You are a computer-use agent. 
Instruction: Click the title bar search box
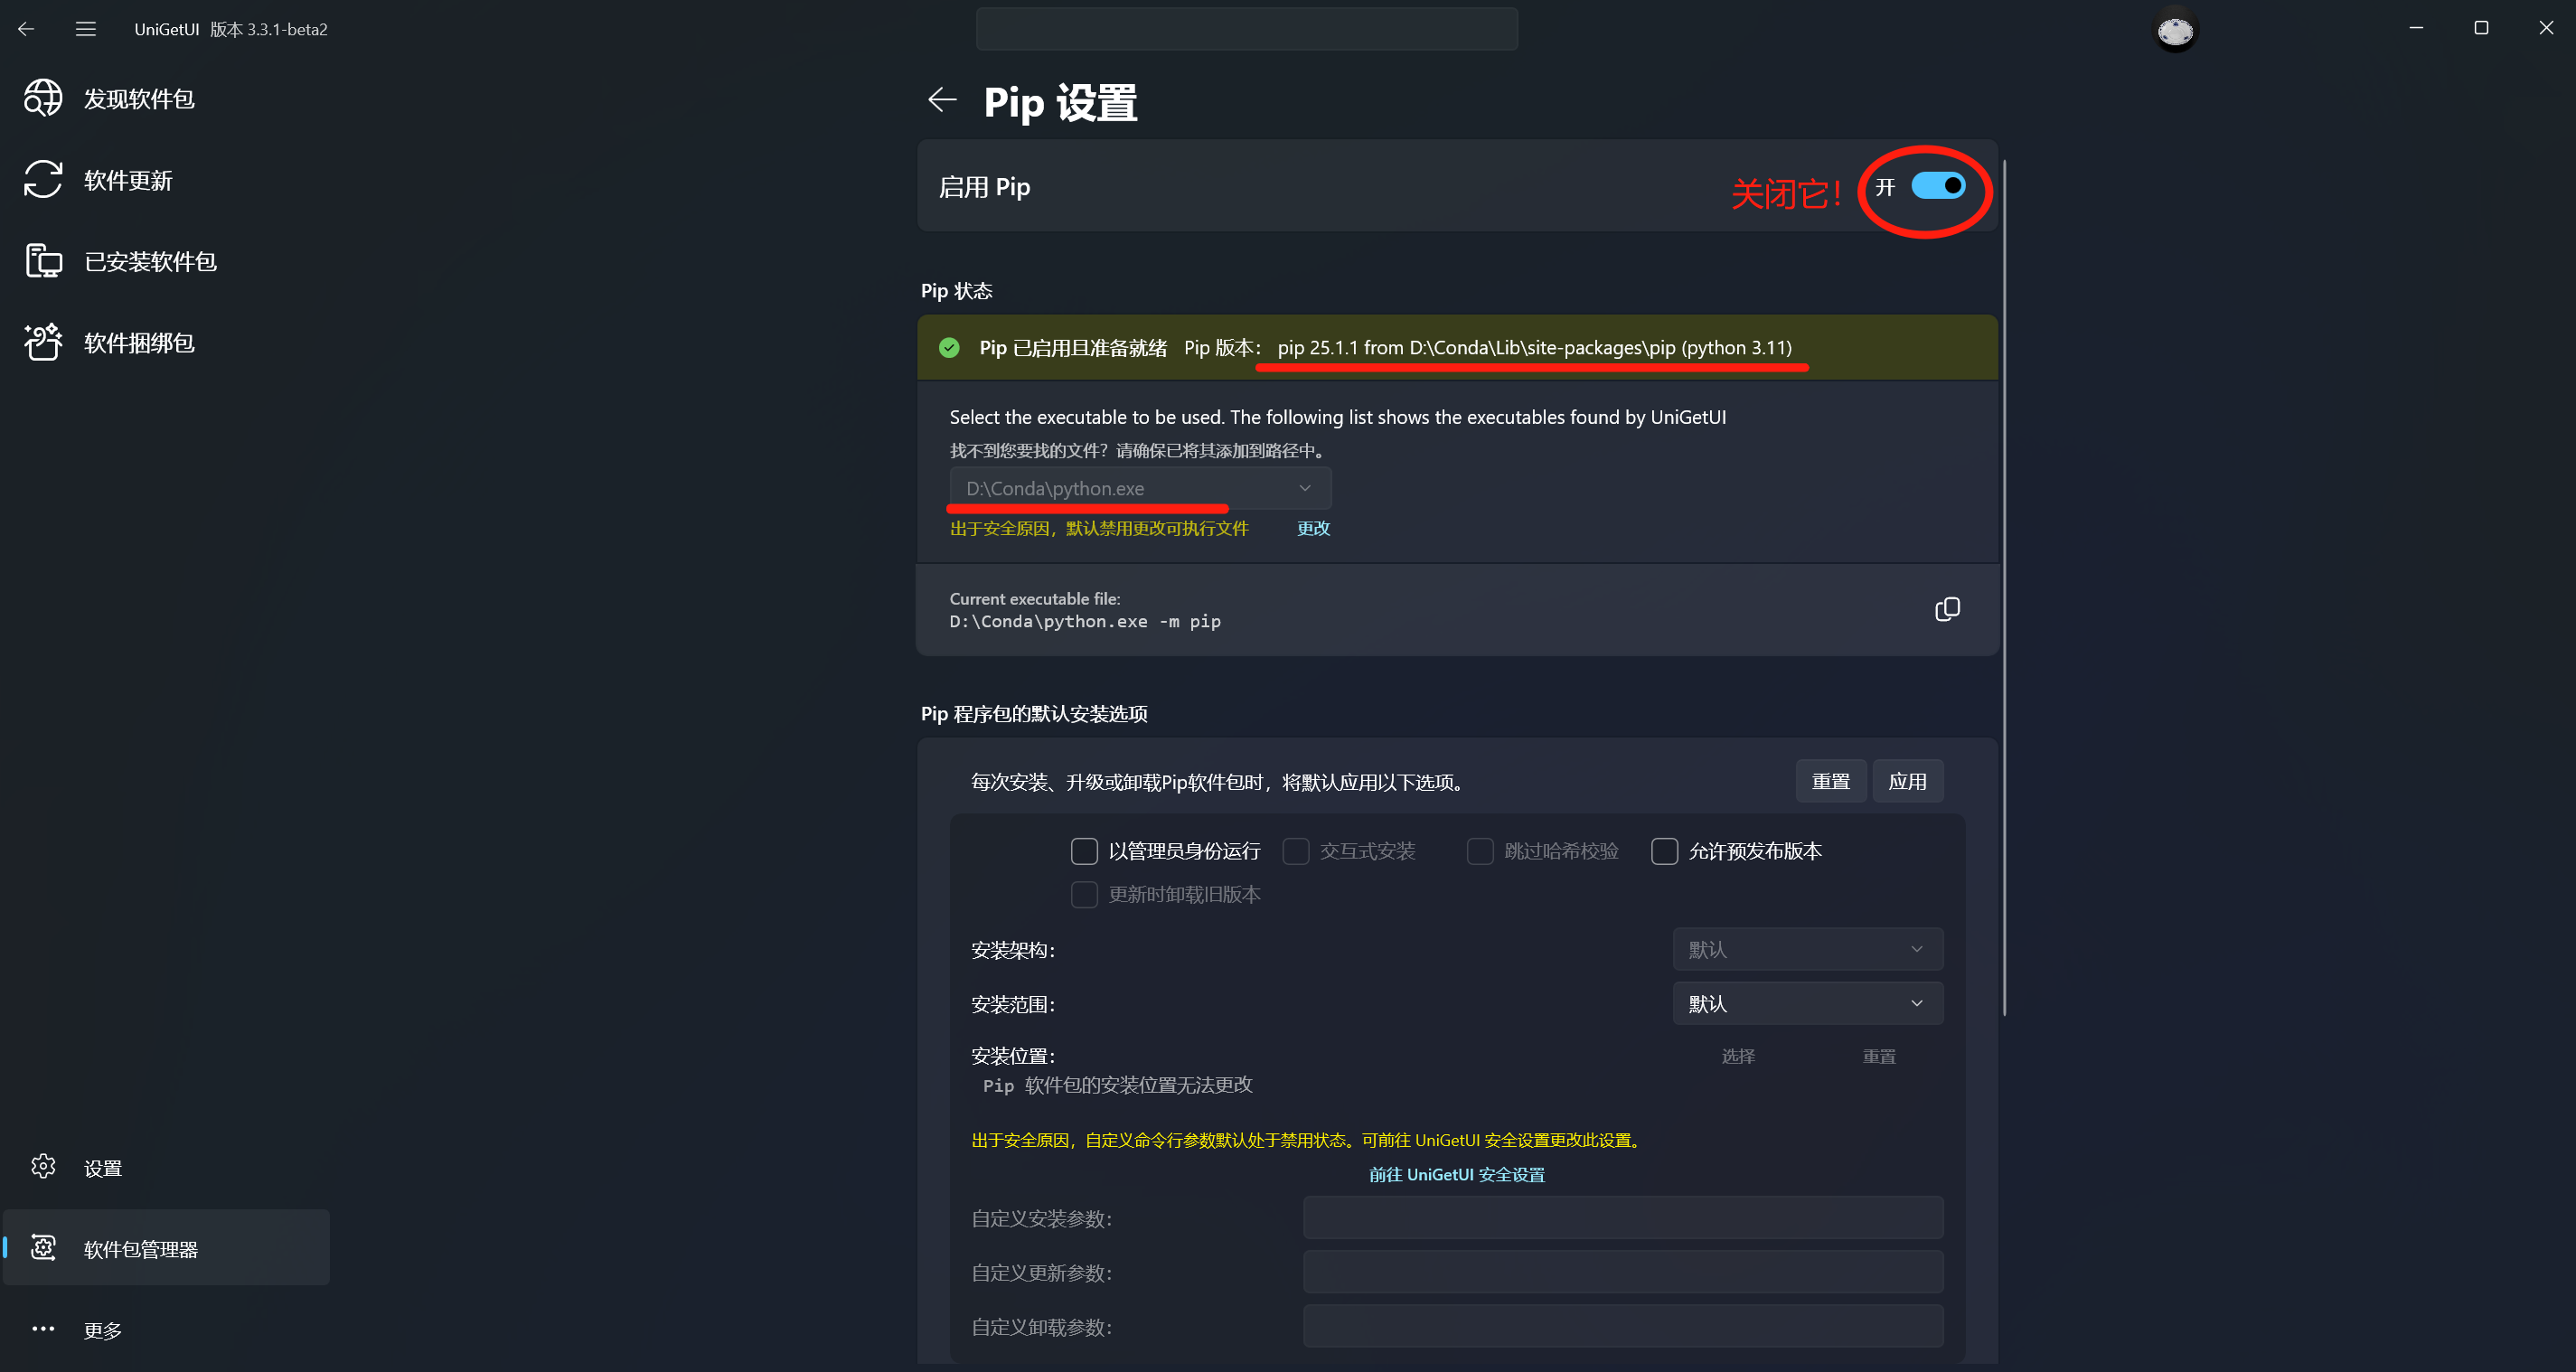[1246, 29]
